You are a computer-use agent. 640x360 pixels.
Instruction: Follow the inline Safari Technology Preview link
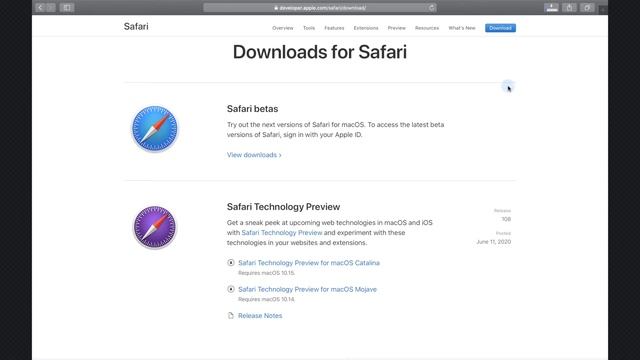282,233
